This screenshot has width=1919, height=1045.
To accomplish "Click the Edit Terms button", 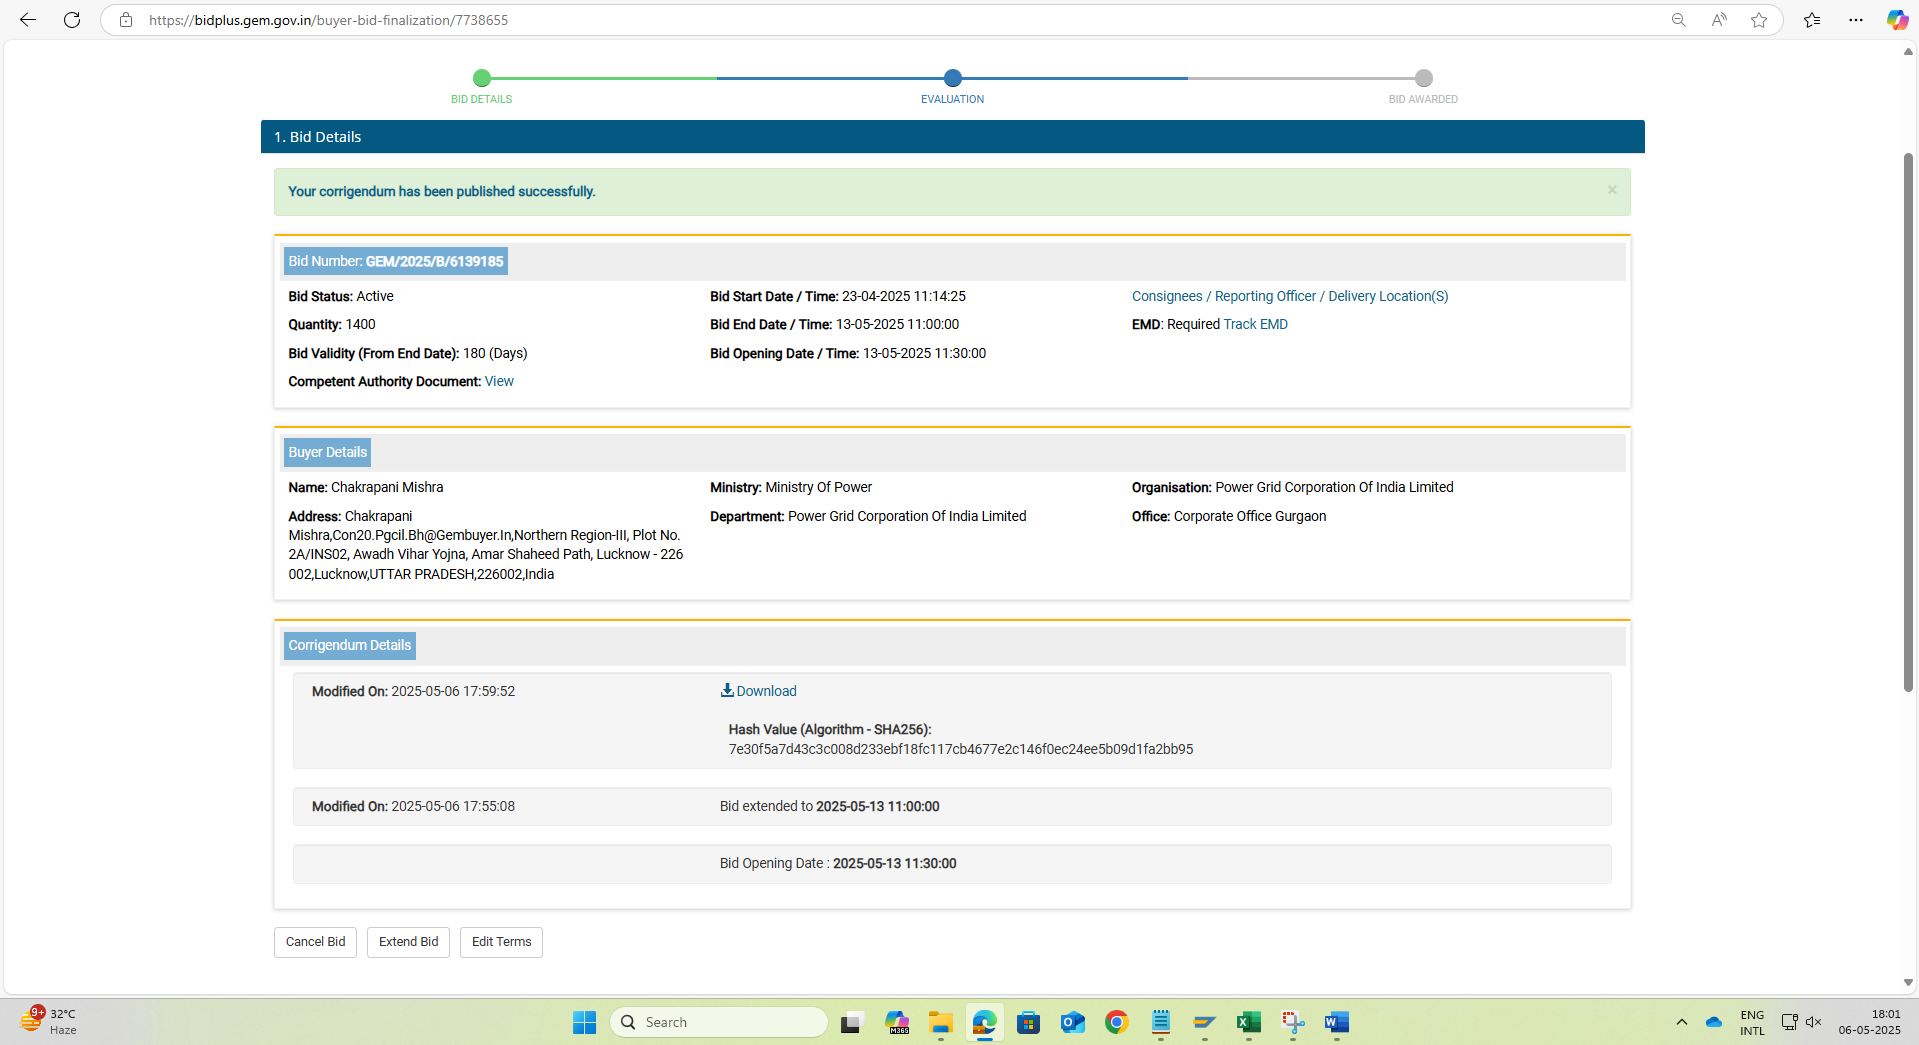I will (501, 942).
